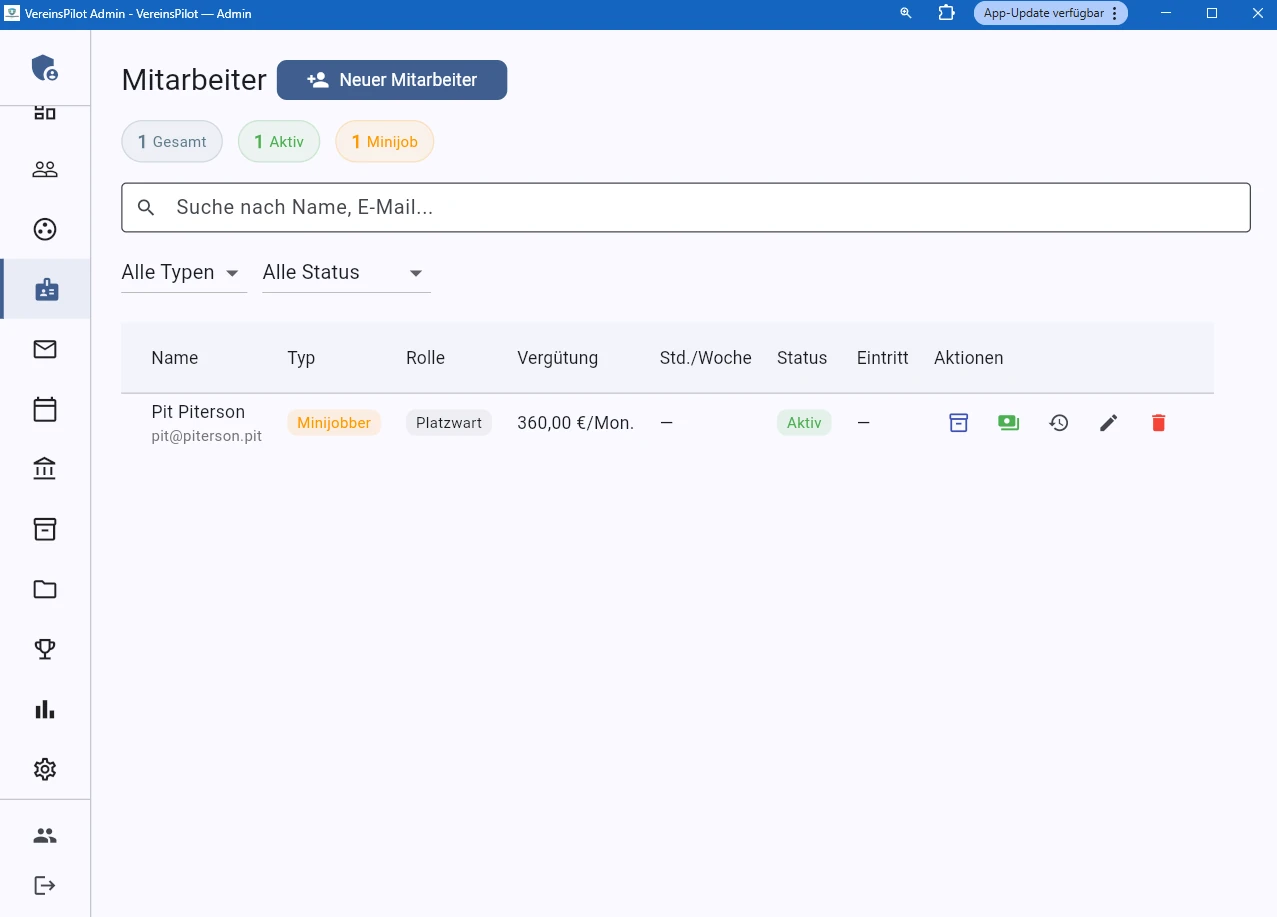Delete Pit Piterson using the red trash icon
This screenshot has width=1277, height=917.
click(1158, 423)
